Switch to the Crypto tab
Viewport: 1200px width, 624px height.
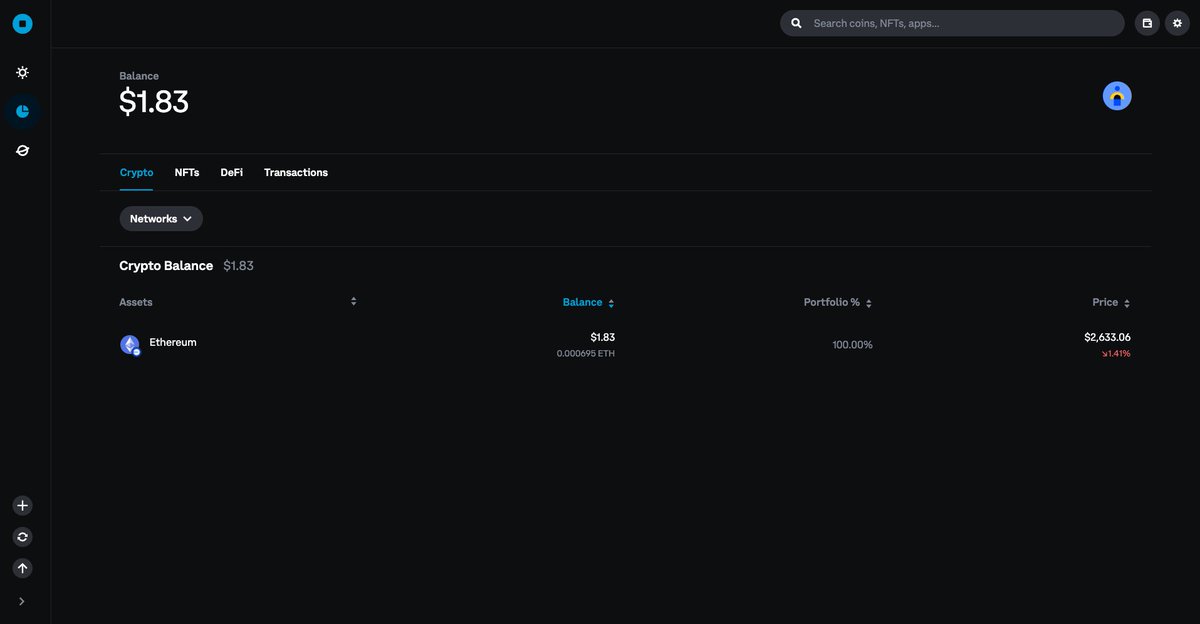[x=136, y=172]
